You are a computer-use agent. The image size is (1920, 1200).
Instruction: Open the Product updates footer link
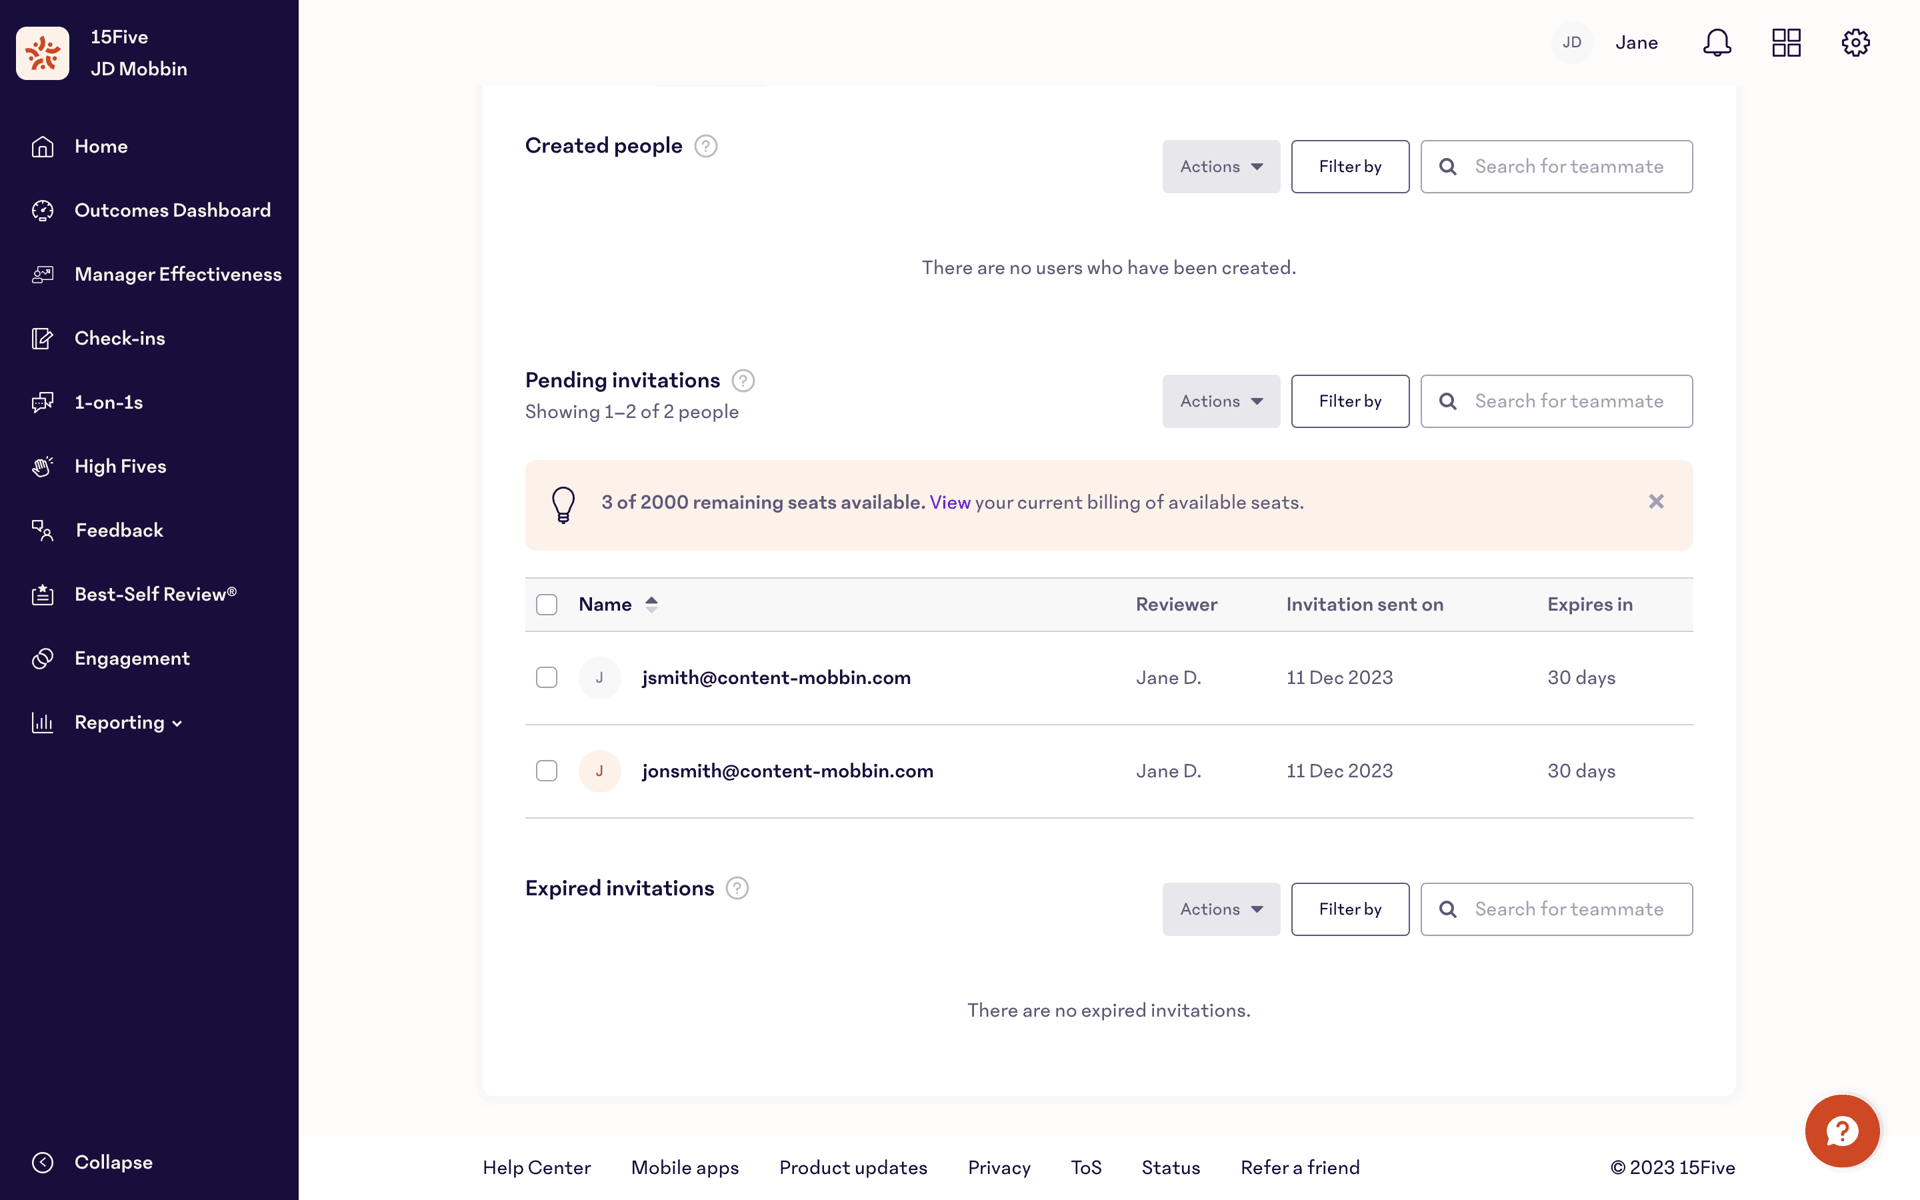point(853,1168)
